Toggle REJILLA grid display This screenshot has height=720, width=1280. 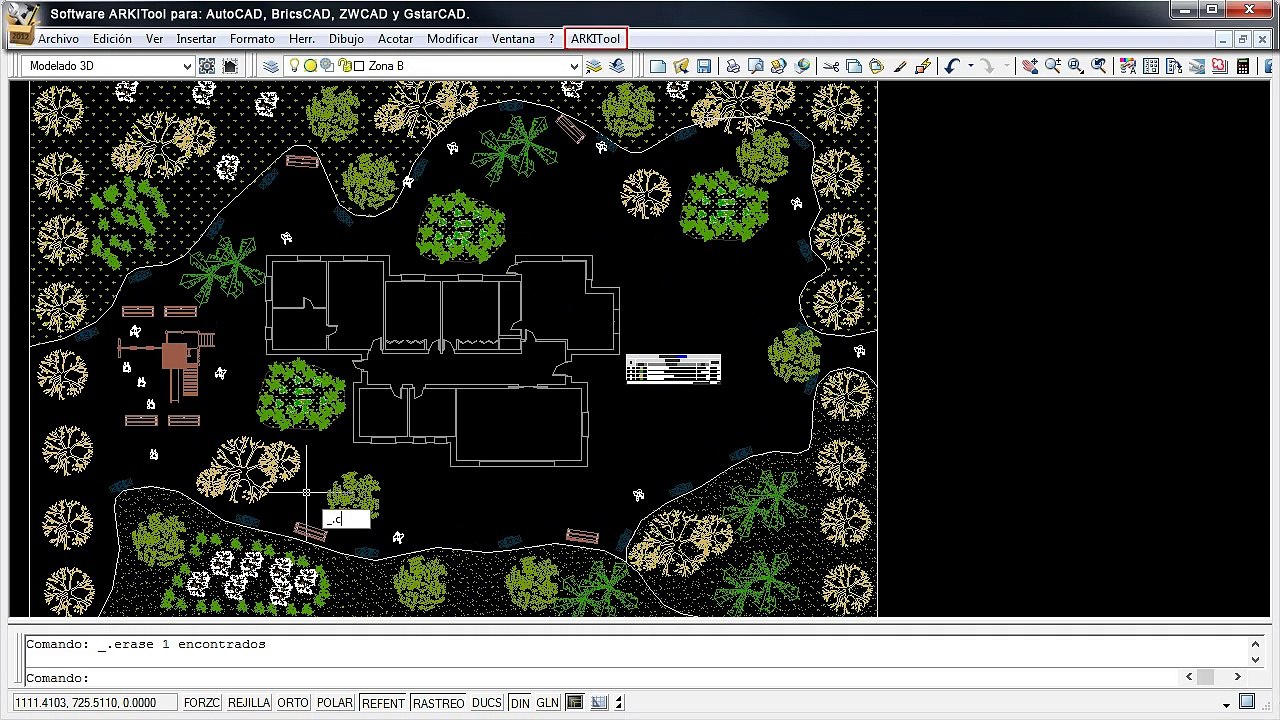(249, 703)
